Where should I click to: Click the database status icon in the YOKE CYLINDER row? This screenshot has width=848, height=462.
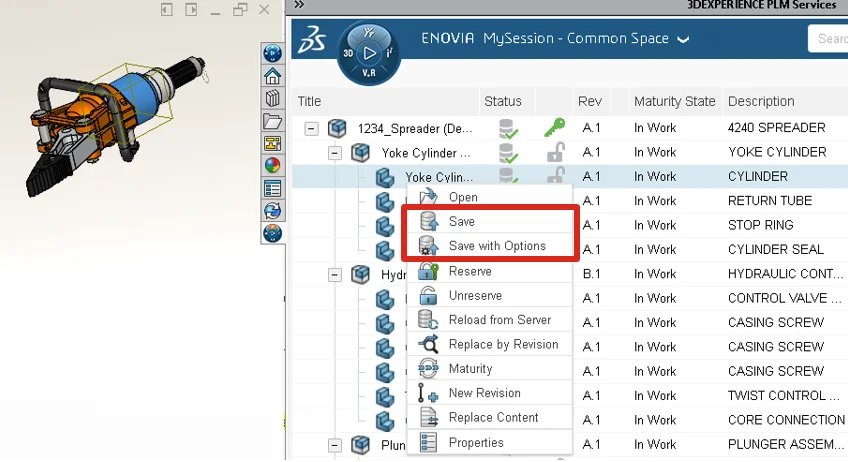(508, 153)
